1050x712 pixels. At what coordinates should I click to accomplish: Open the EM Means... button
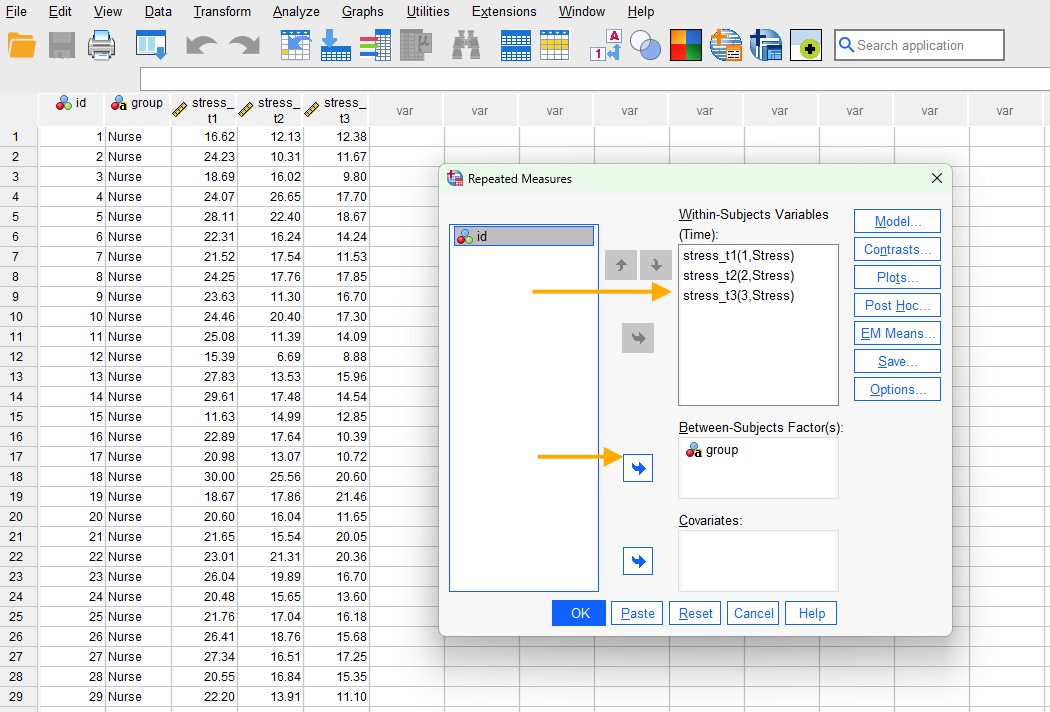coord(897,333)
